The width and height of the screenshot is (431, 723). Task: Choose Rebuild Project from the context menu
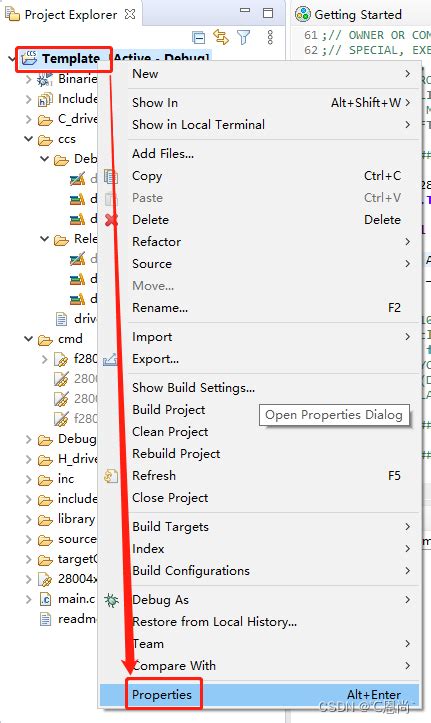pos(176,454)
